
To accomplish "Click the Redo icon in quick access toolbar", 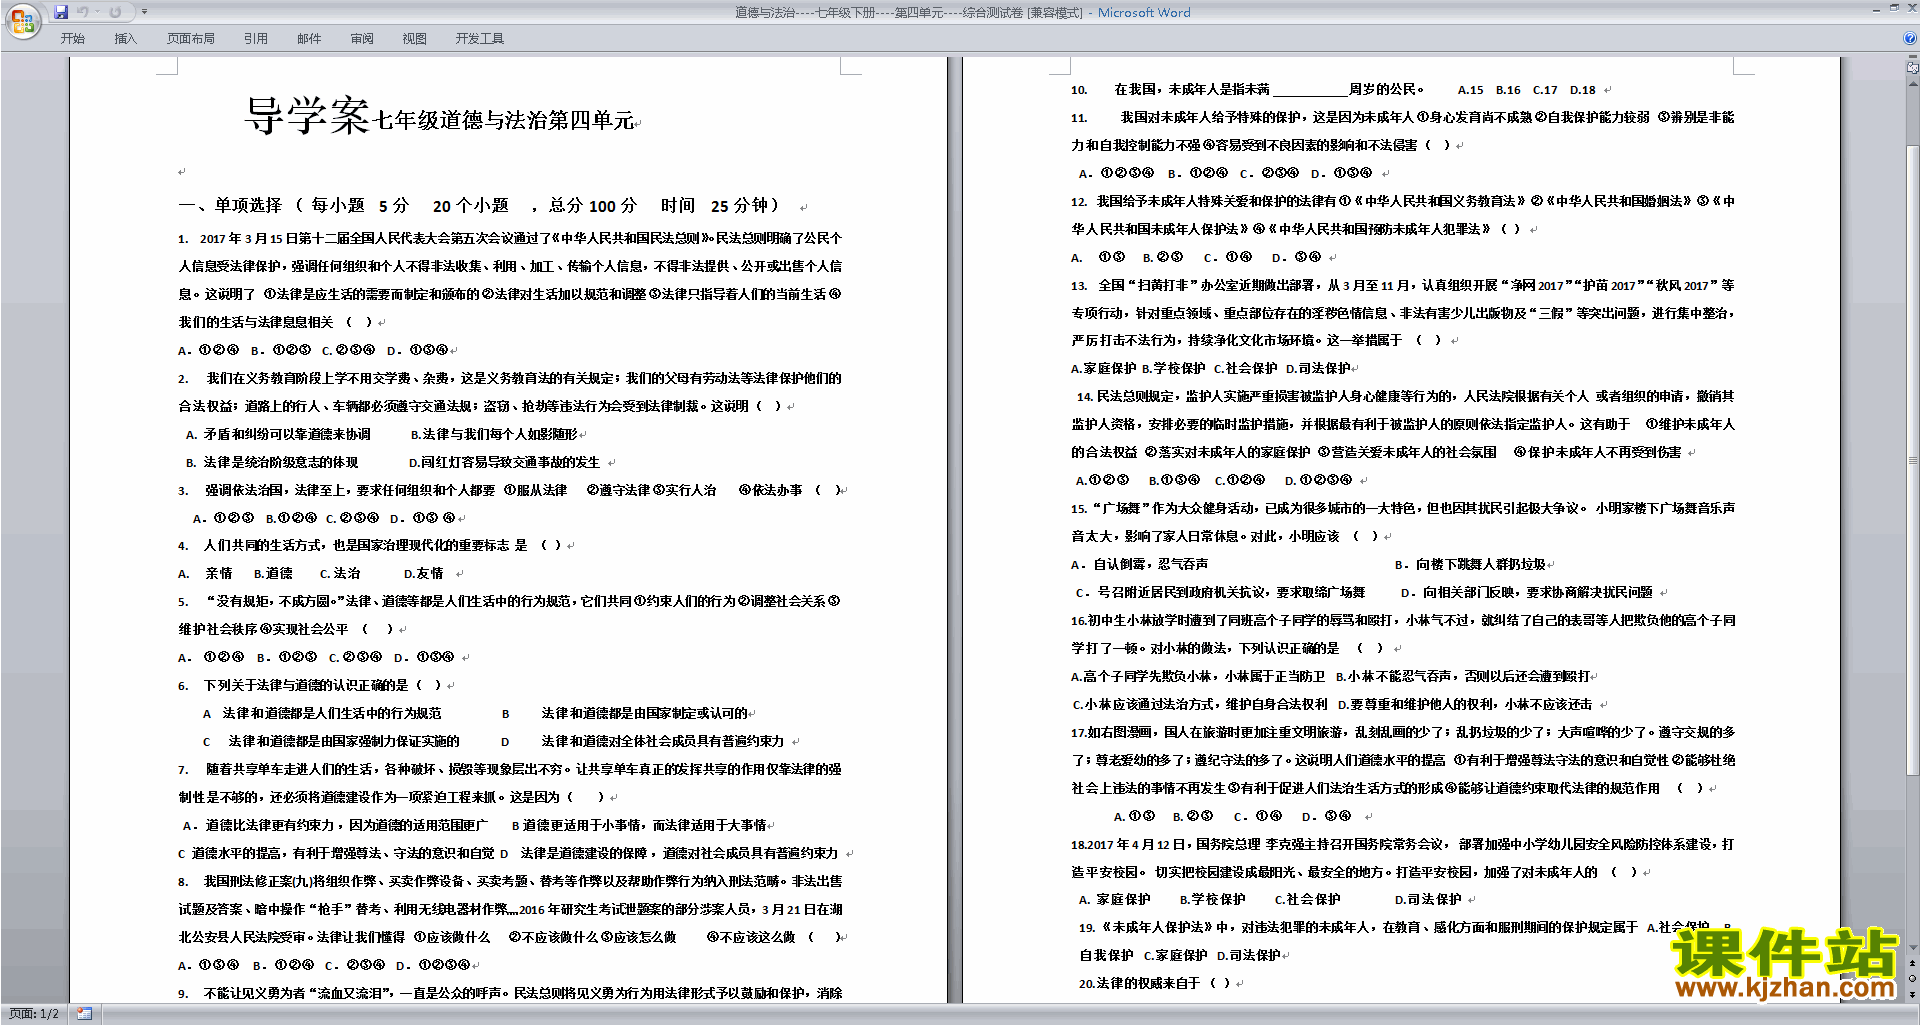I will pyautogui.click(x=115, y=12).
